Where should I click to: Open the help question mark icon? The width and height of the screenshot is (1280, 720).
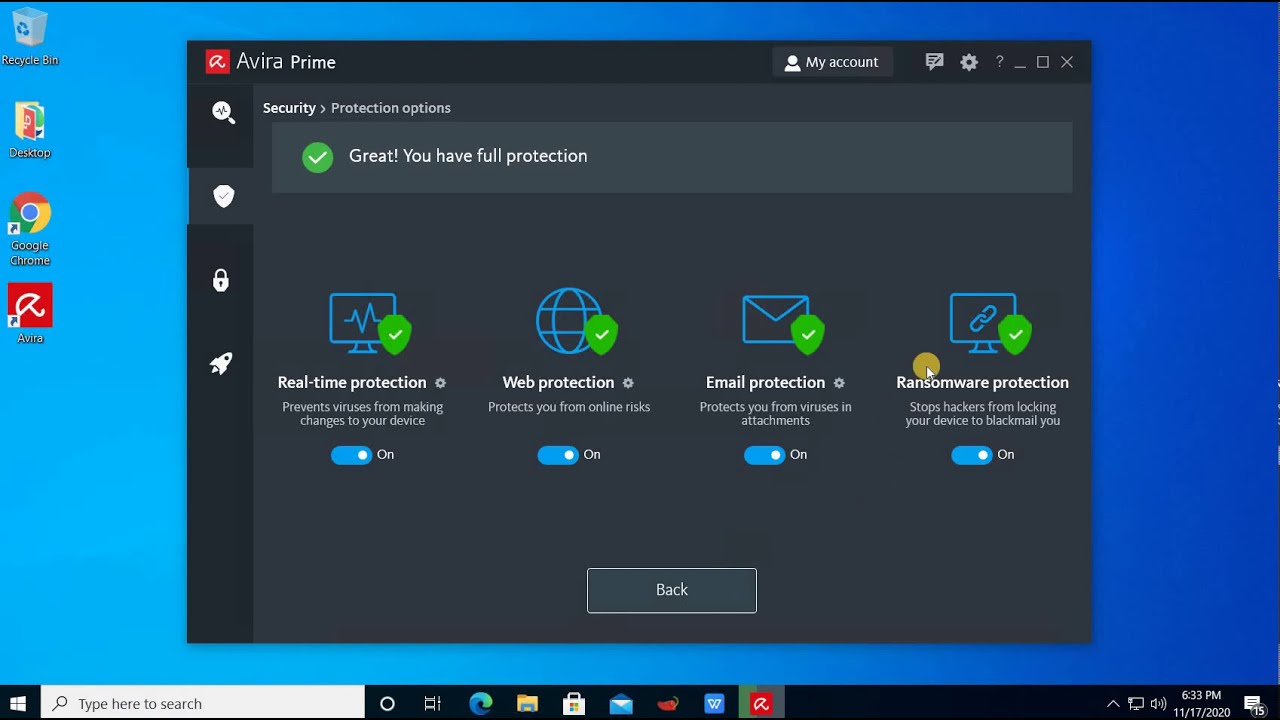pos(999,62)
